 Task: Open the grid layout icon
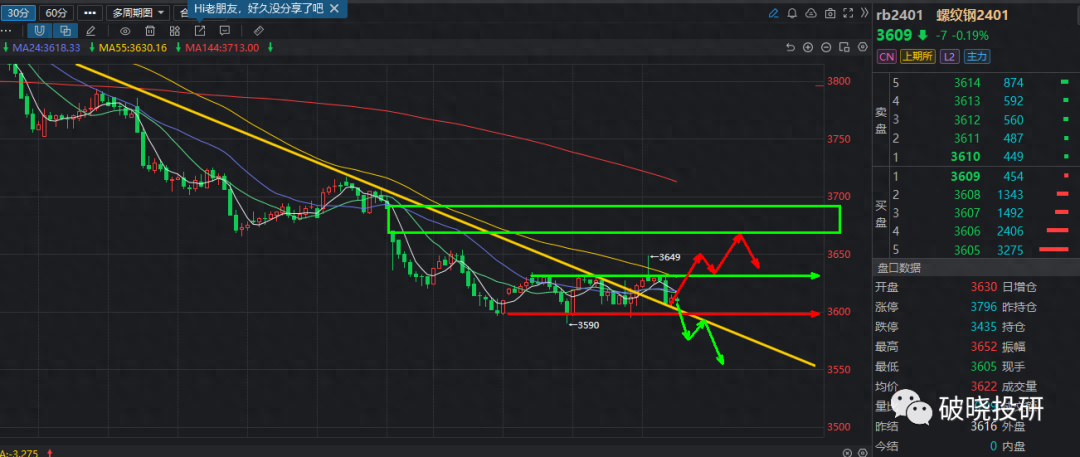coord(174,30)
